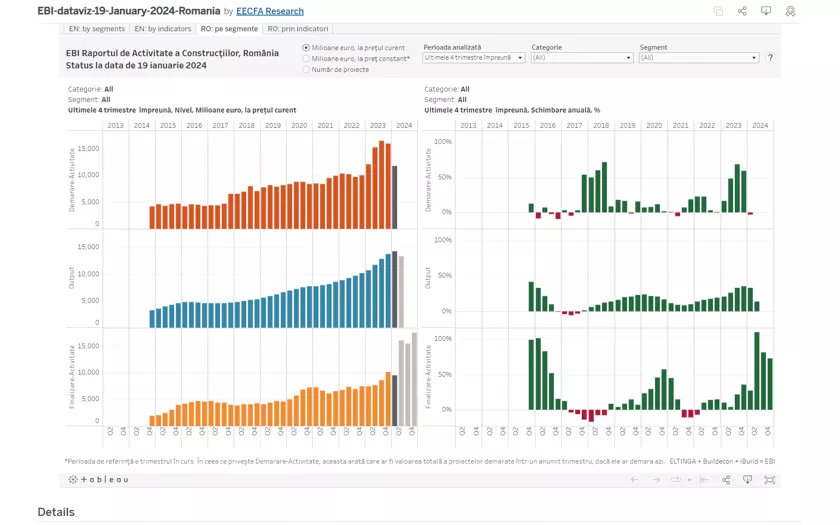Click the 2023 year header in left chart

[x=378, y=125]
